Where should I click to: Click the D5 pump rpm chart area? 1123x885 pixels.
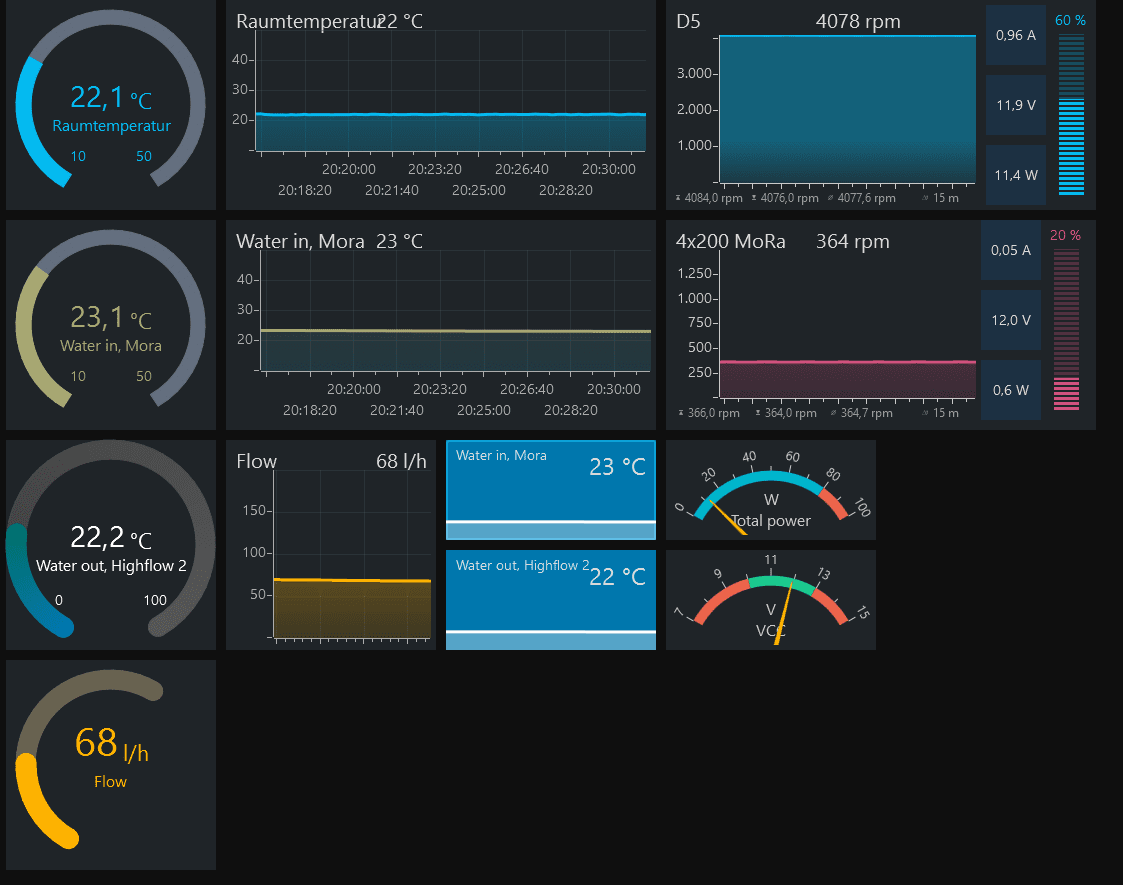847,108
